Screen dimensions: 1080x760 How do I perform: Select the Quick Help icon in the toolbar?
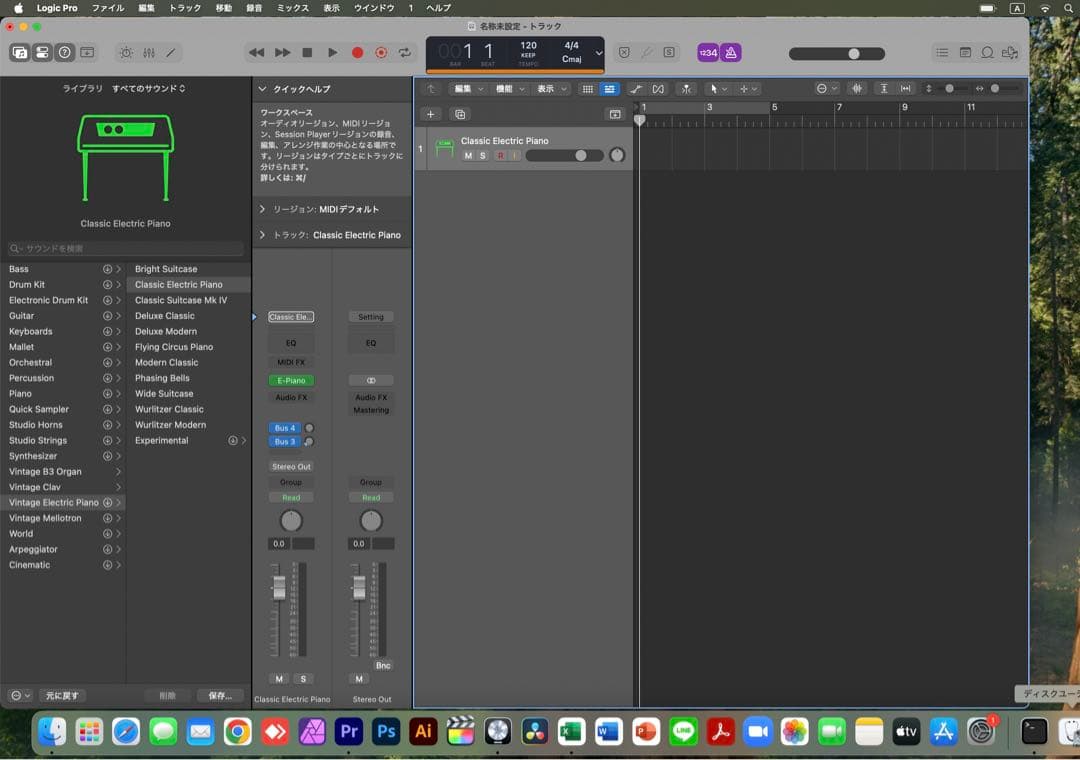(65, 52)
